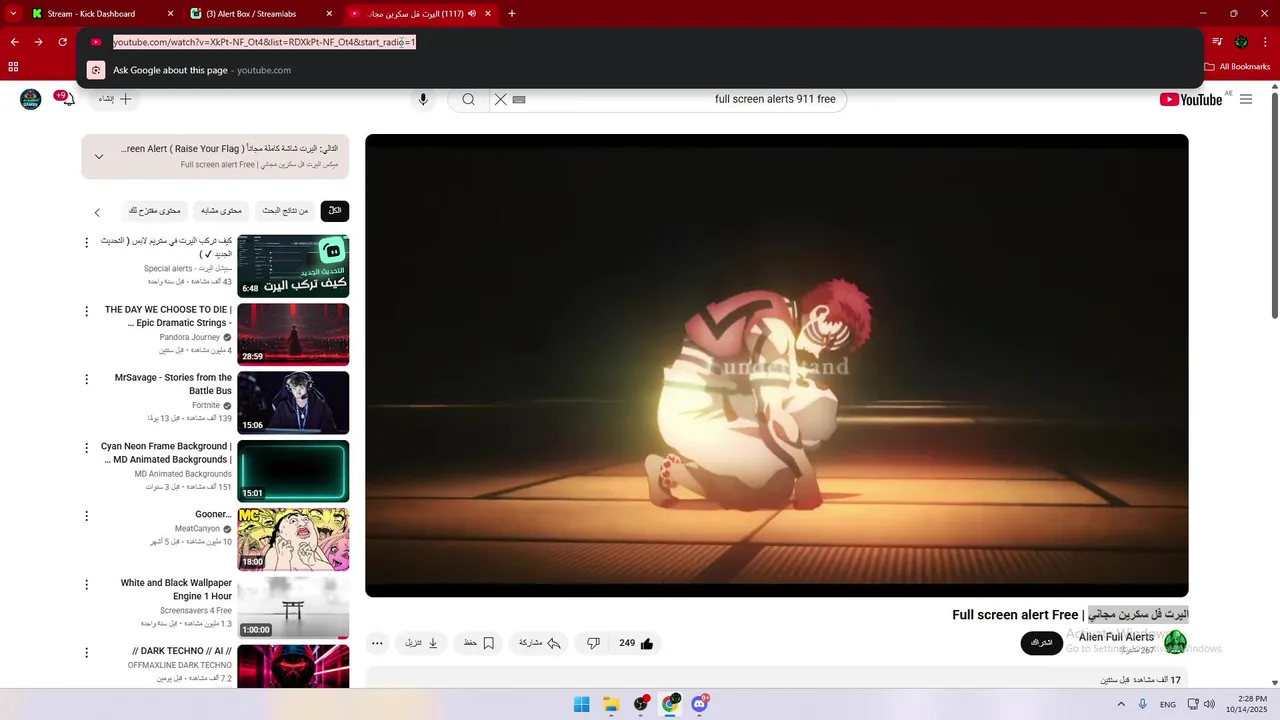Go back to the previous page

[15, 42]
